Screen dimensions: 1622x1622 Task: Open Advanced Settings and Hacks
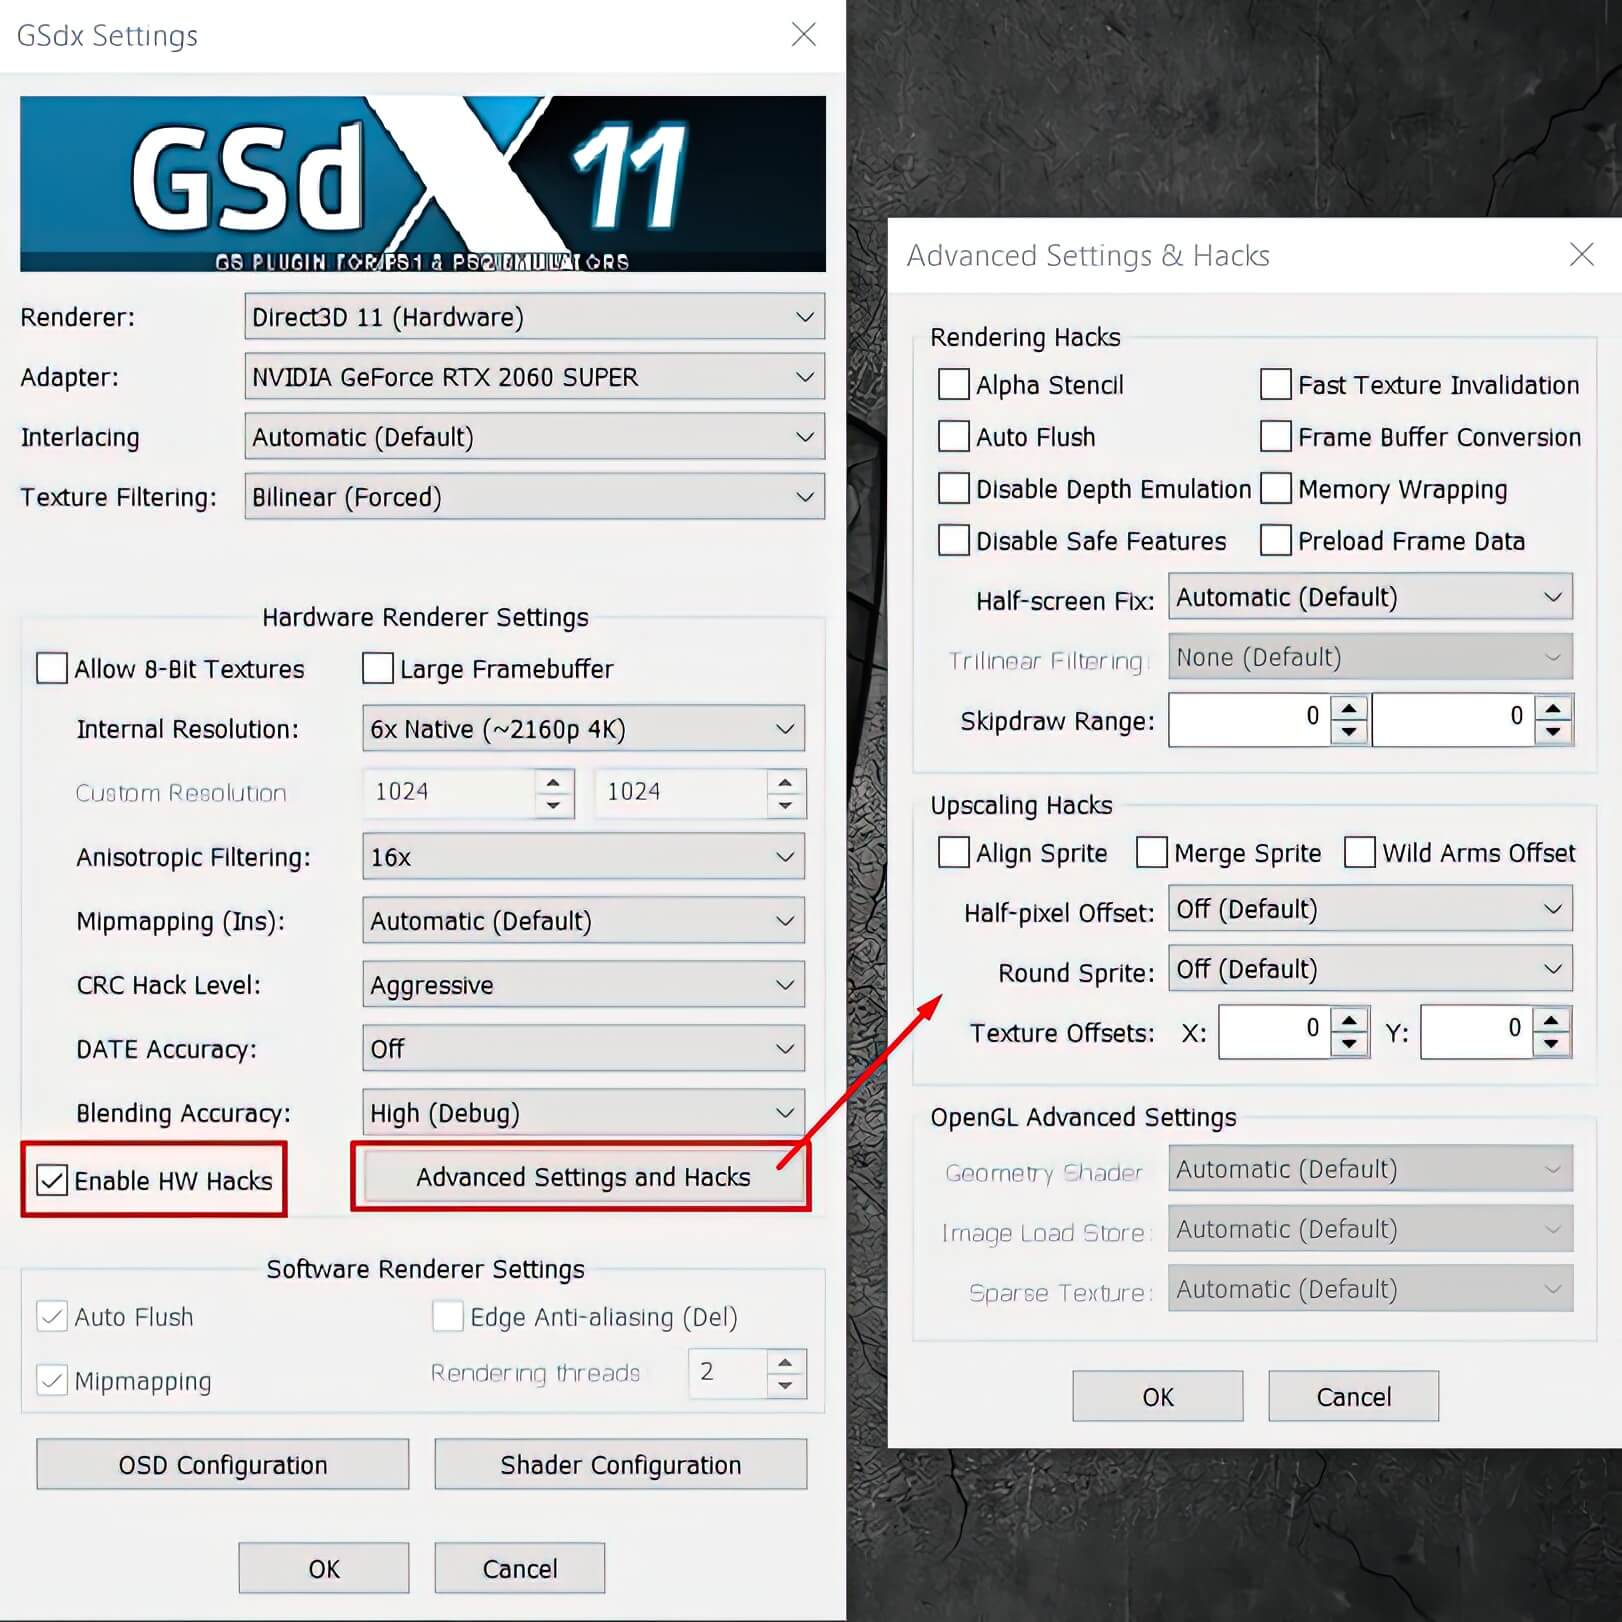(582, 1178)
